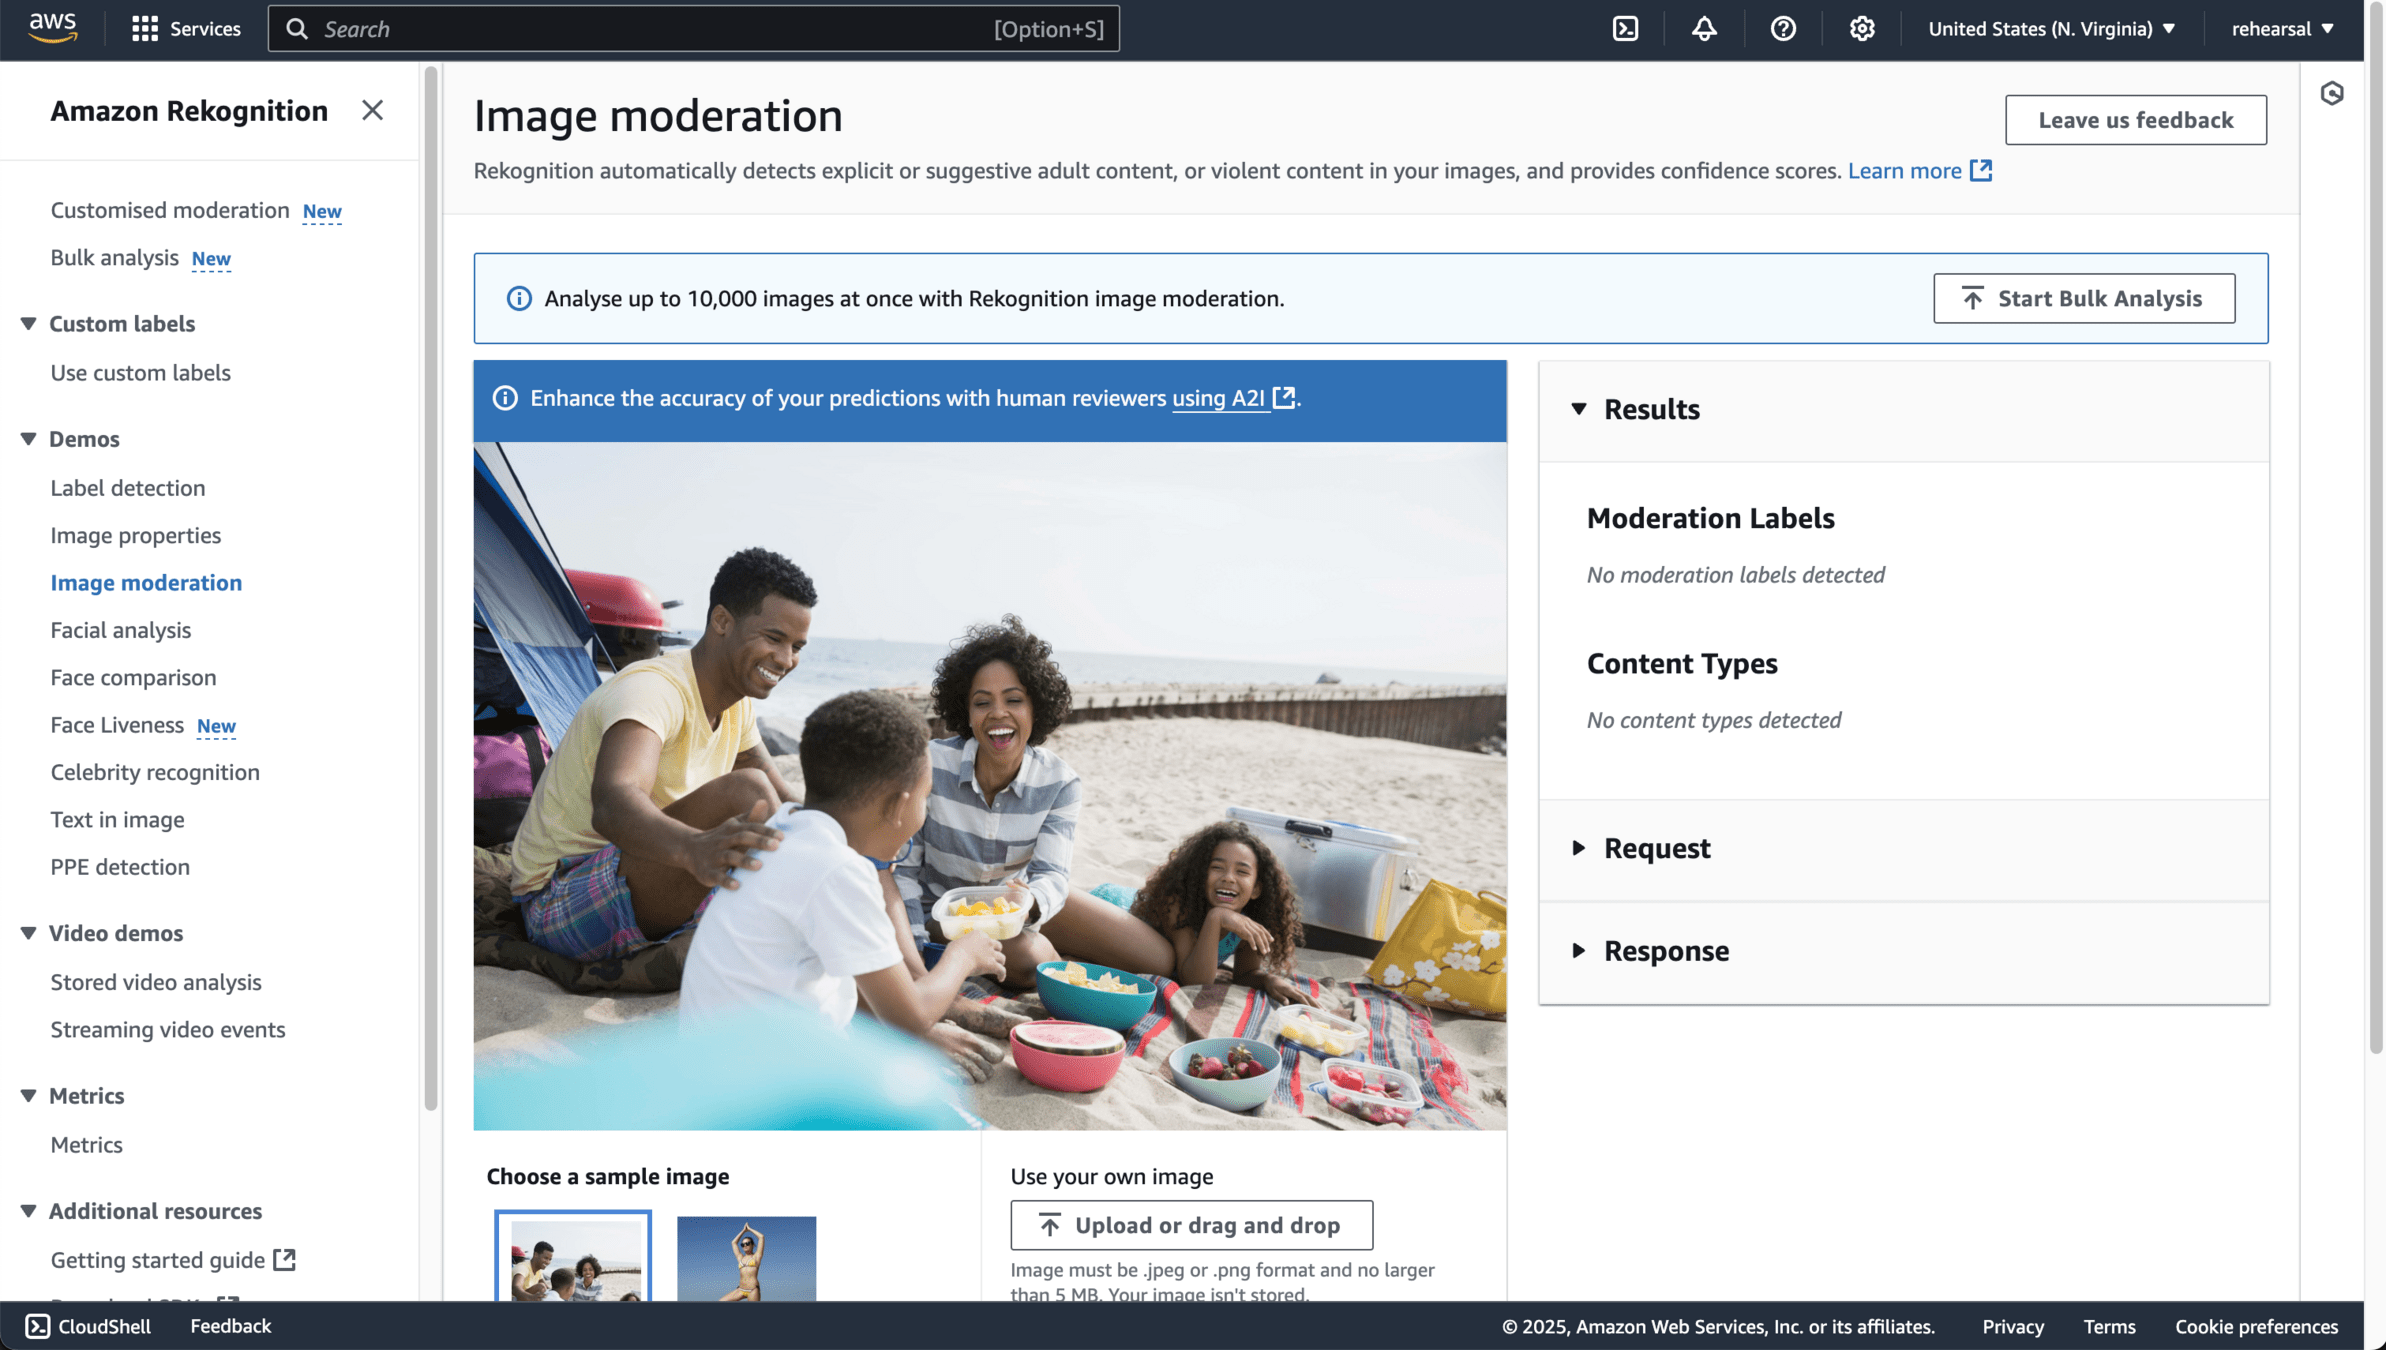Click the AWS logo home icon

tap(53, 27)
